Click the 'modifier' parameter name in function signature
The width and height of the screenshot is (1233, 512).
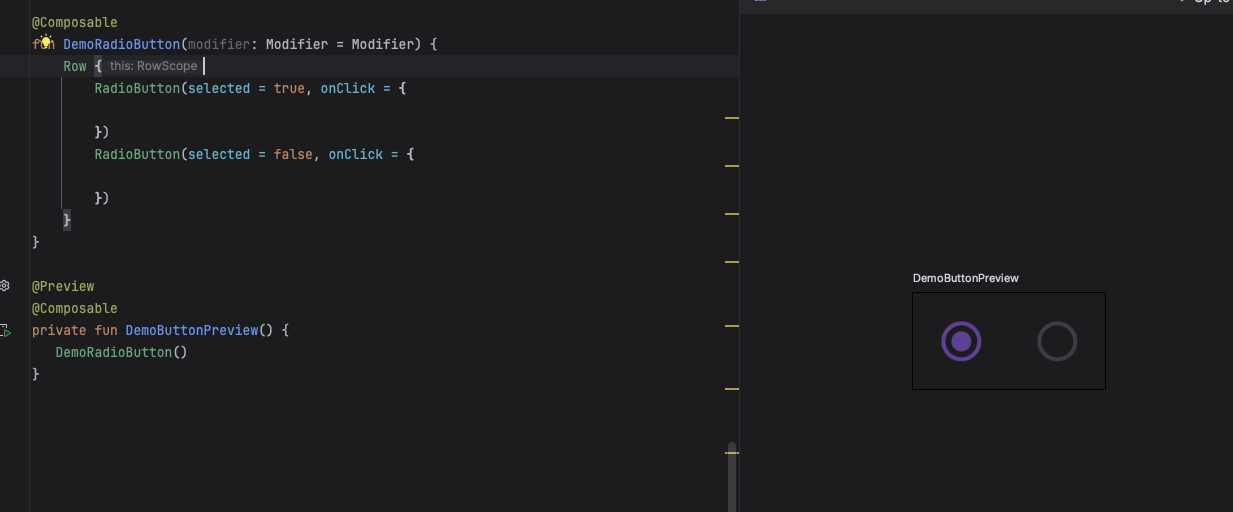coord(219,44)
